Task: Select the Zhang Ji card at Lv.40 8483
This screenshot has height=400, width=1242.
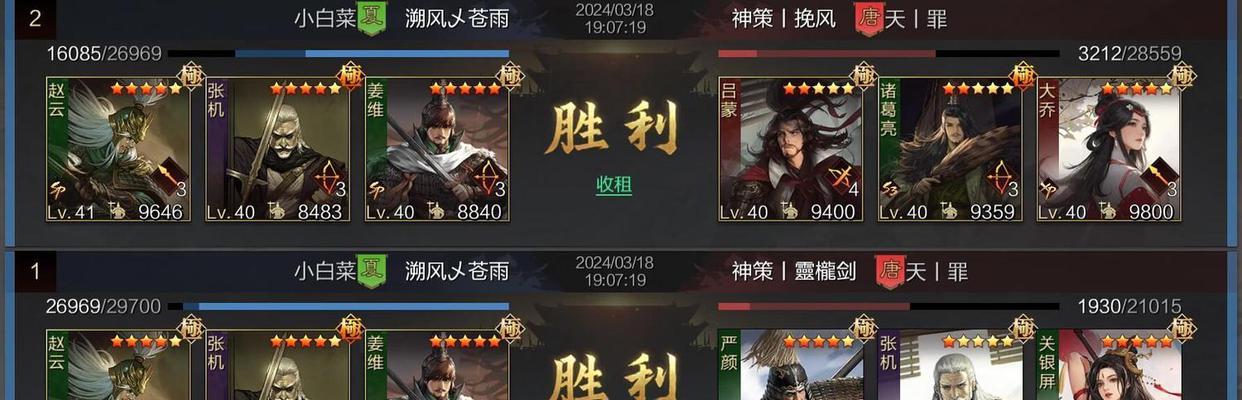Action: point(277,149)
